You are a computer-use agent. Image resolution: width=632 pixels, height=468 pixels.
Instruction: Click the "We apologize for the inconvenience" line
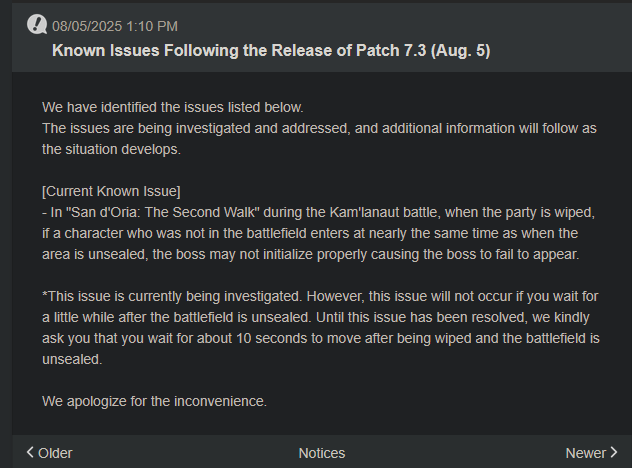coord(154,401)
